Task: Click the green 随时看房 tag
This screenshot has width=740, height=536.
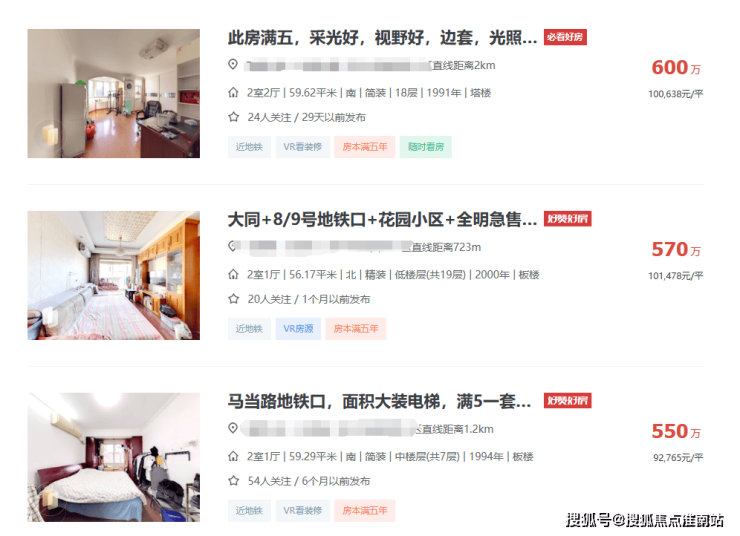Action: pyautogui.click(x=426, y=147)
